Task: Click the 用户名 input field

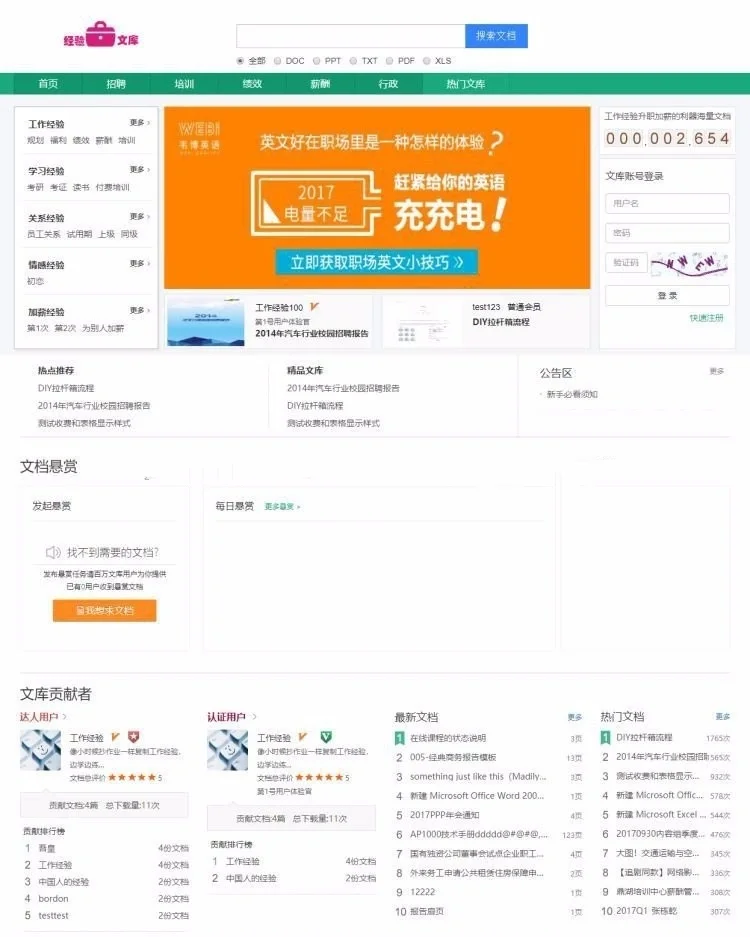Action: (667, 204)
